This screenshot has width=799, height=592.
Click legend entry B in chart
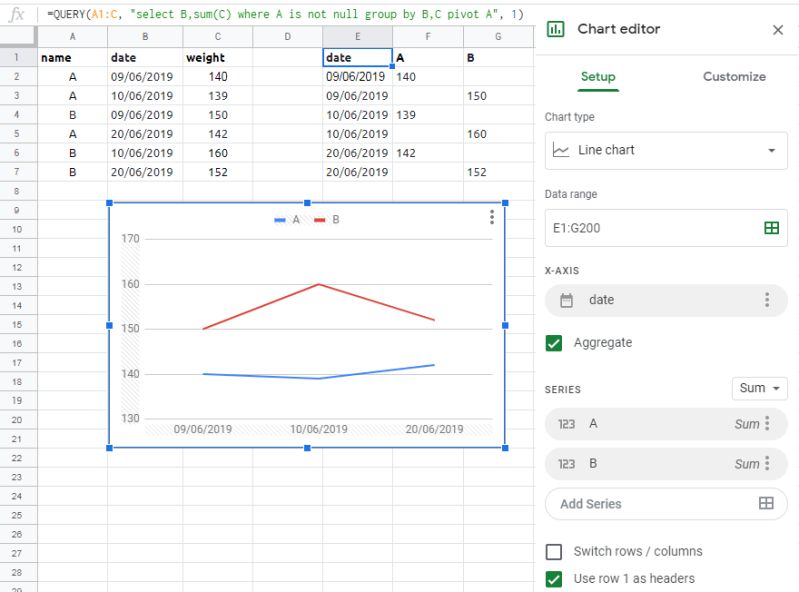(x=327, y=220)
